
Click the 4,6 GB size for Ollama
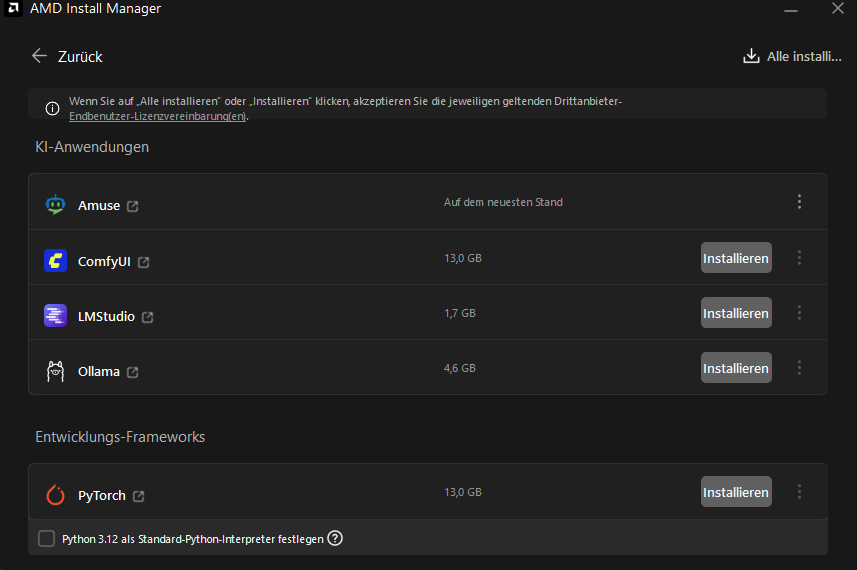tap(460, 368)
